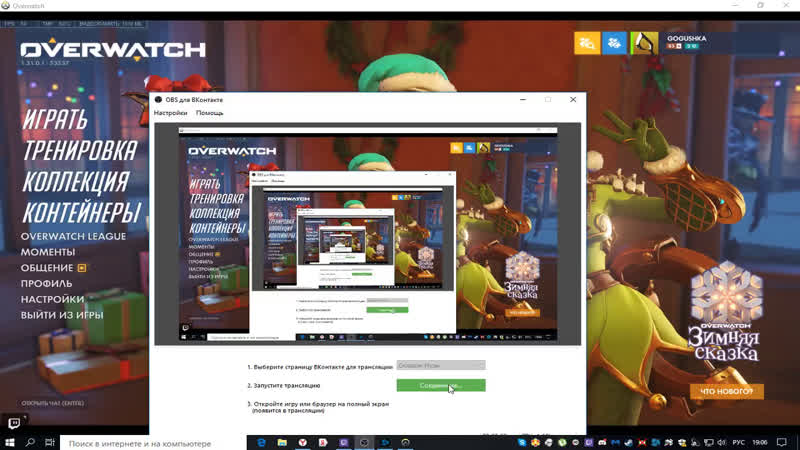Click the OBS window title icon
Screen dimensions: 800x450
(x=158, y=100)
